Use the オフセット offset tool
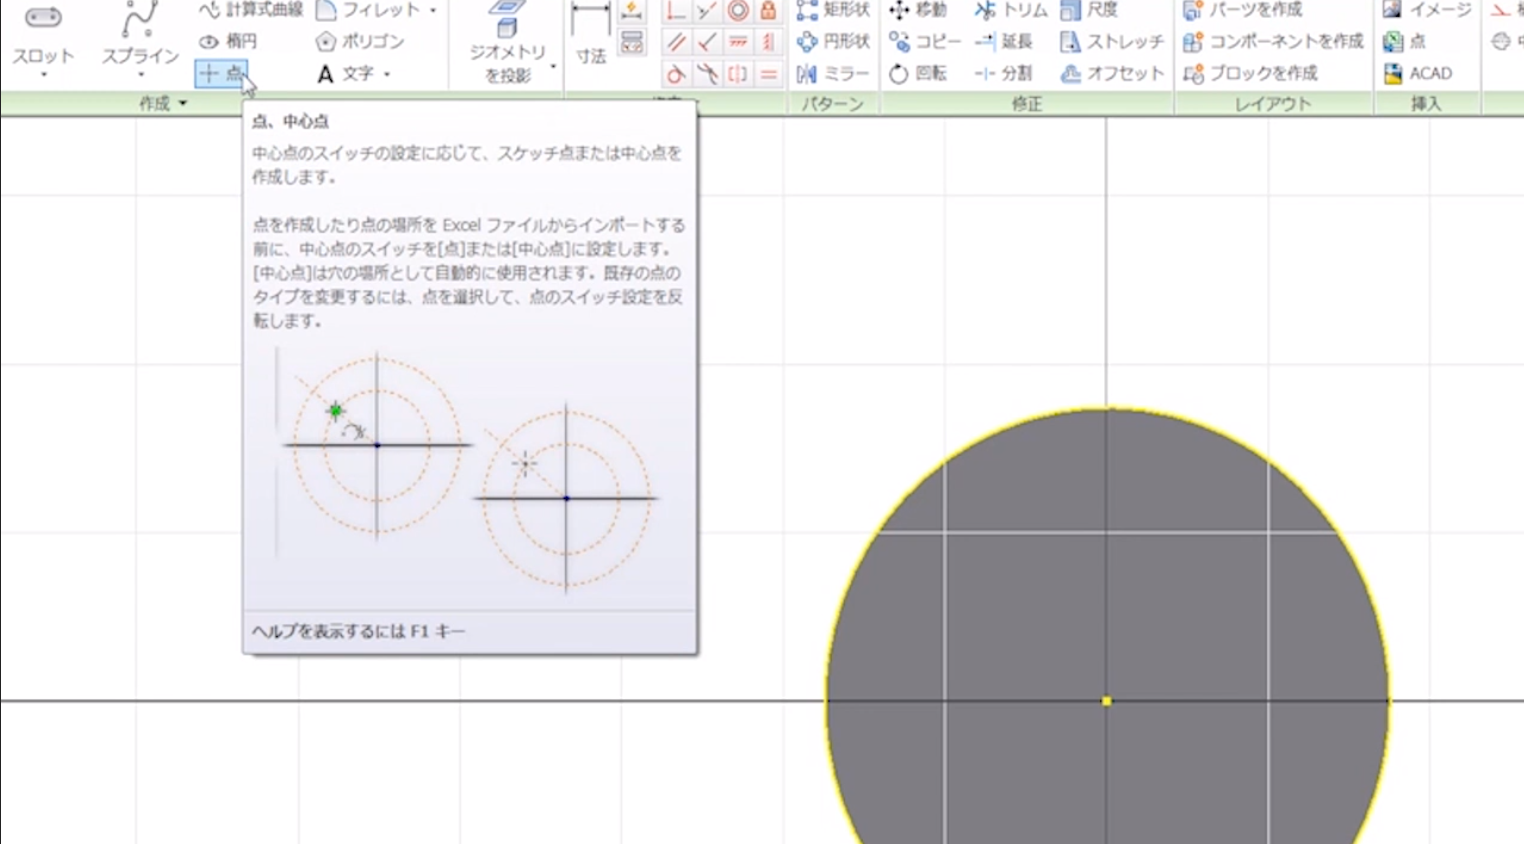Screen dimensions: 1524x844 [x=1112, y=74]
